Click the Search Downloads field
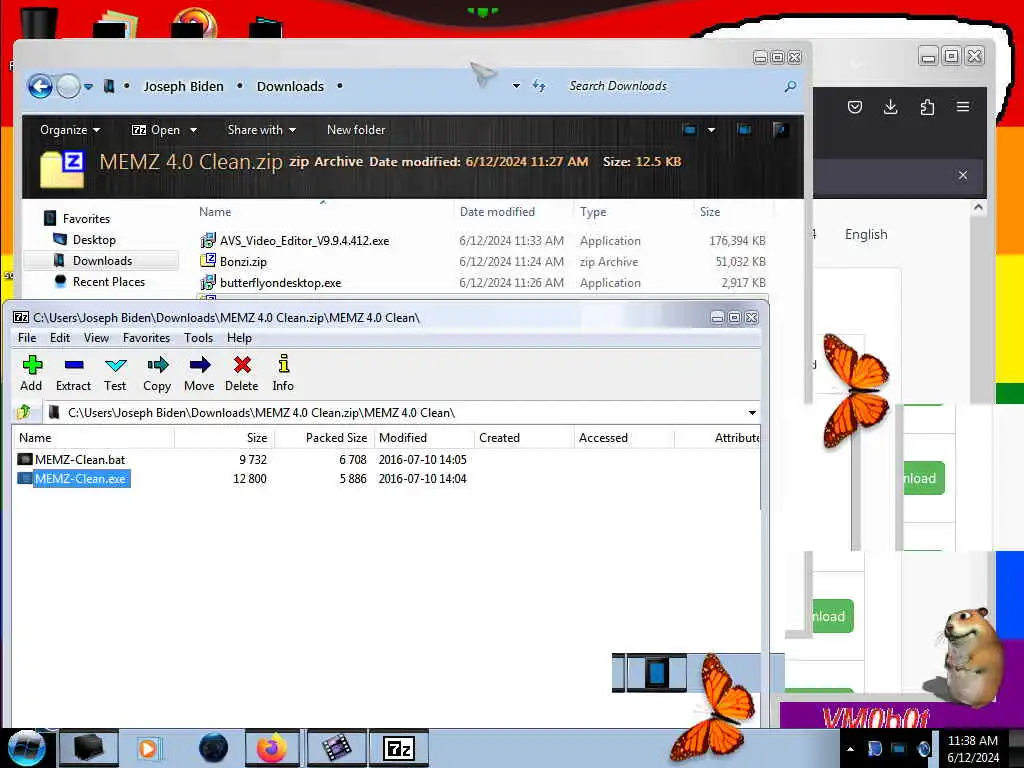Image resolution: width=1024 pixels, height=768 pixels. (x=673, y=86)
